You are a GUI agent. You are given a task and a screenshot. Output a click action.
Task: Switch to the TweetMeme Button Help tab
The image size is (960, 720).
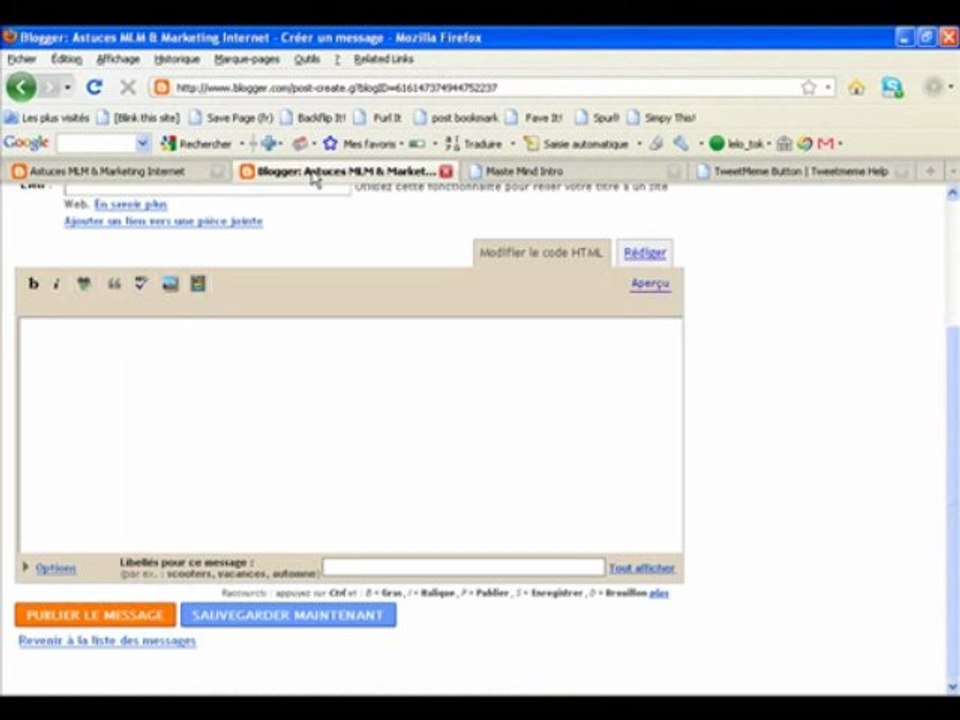point(801,171)
